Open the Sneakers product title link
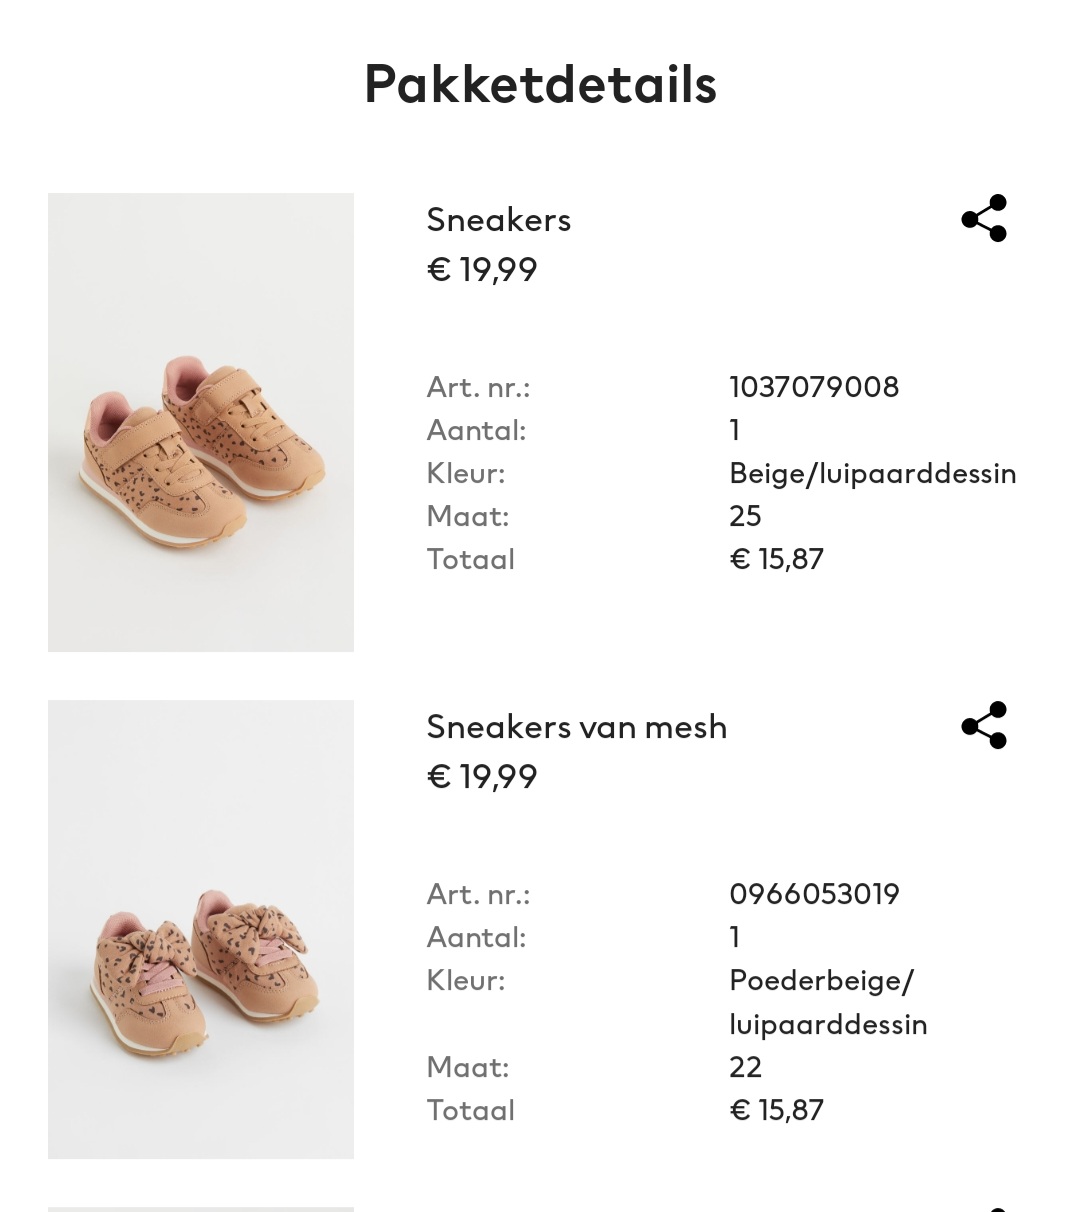The width and height of the screenshot is (1080, 1212). 498,219
